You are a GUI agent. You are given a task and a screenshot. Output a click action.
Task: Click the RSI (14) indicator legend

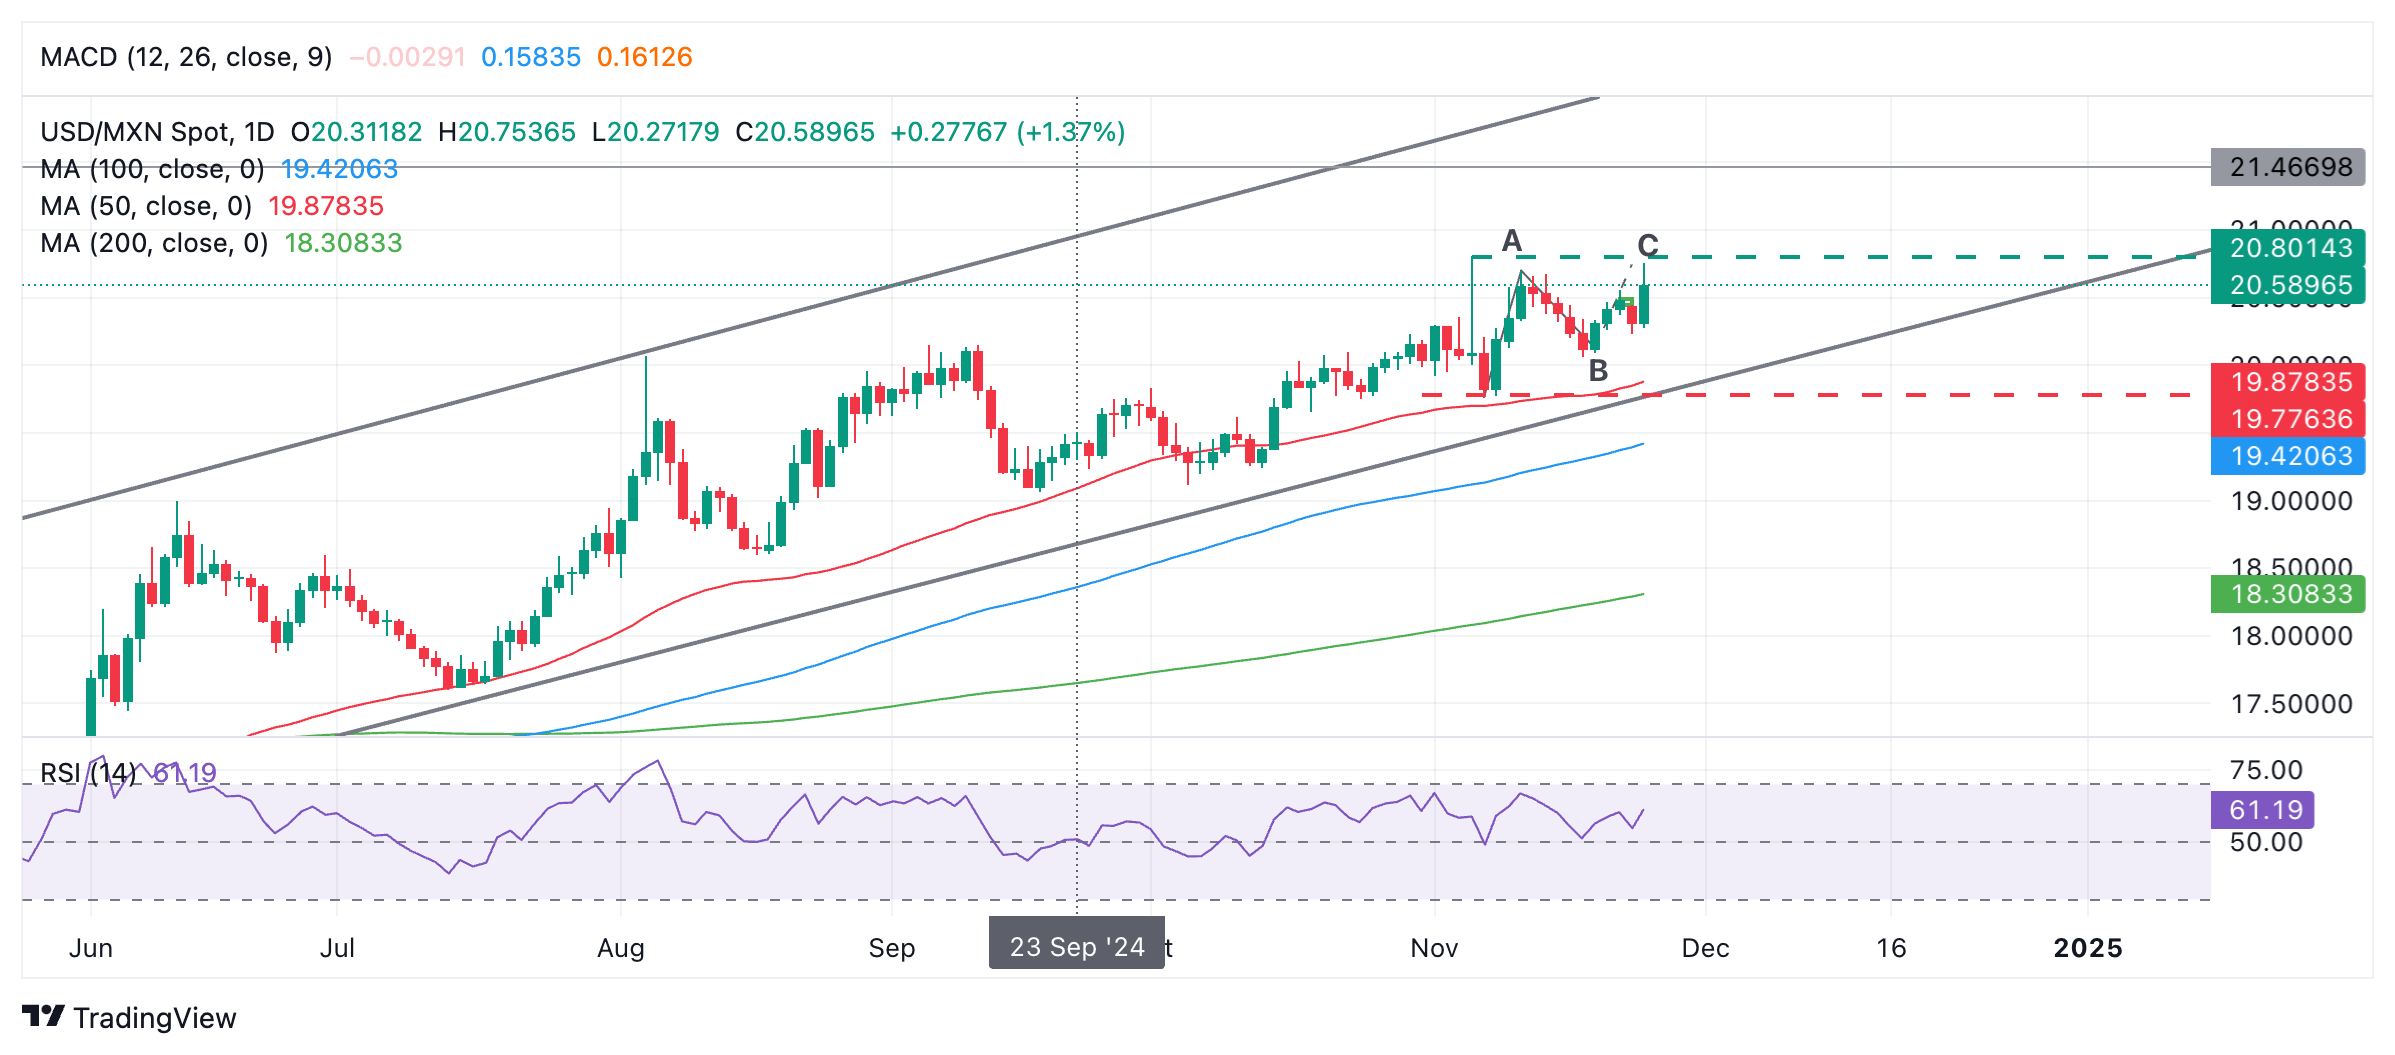click(88, 773)
